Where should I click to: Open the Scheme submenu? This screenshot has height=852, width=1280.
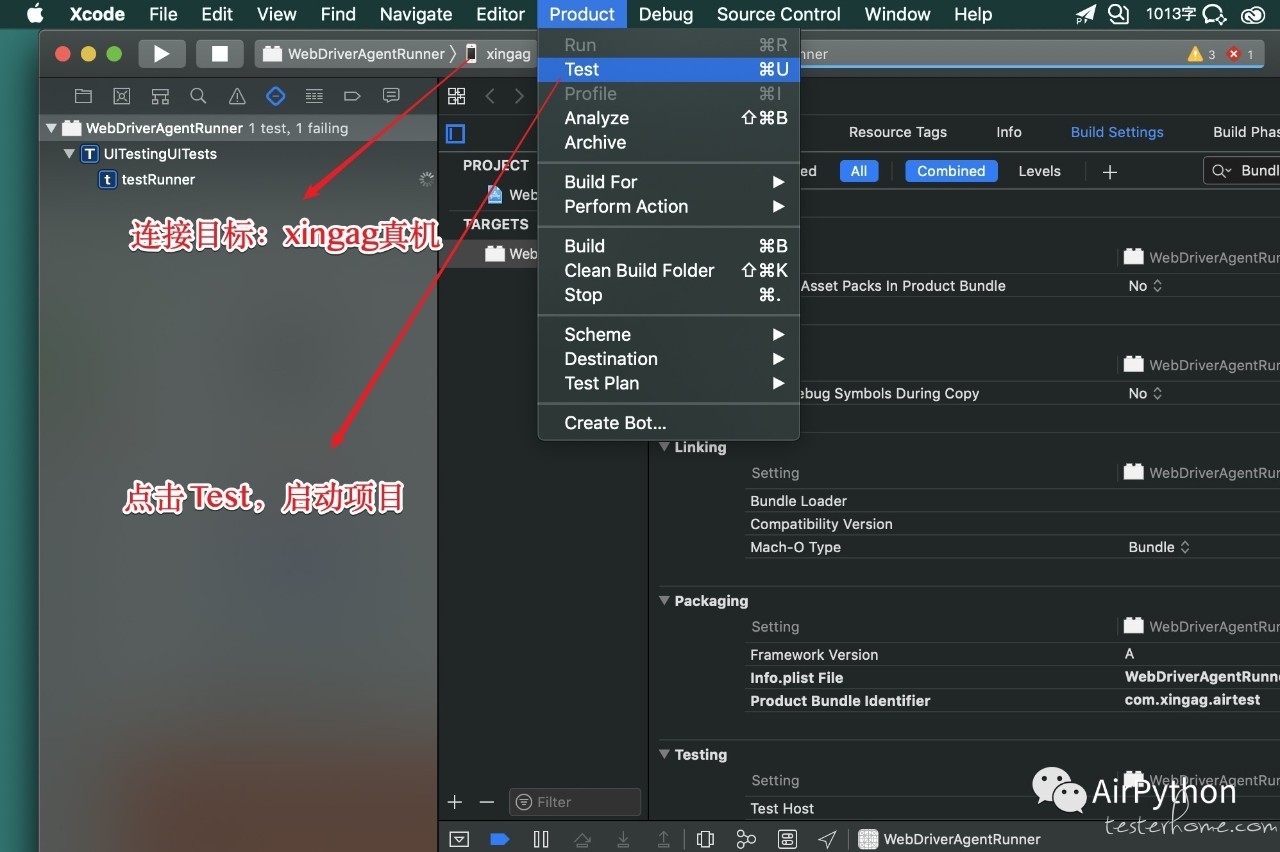click(x=668, y=334)
